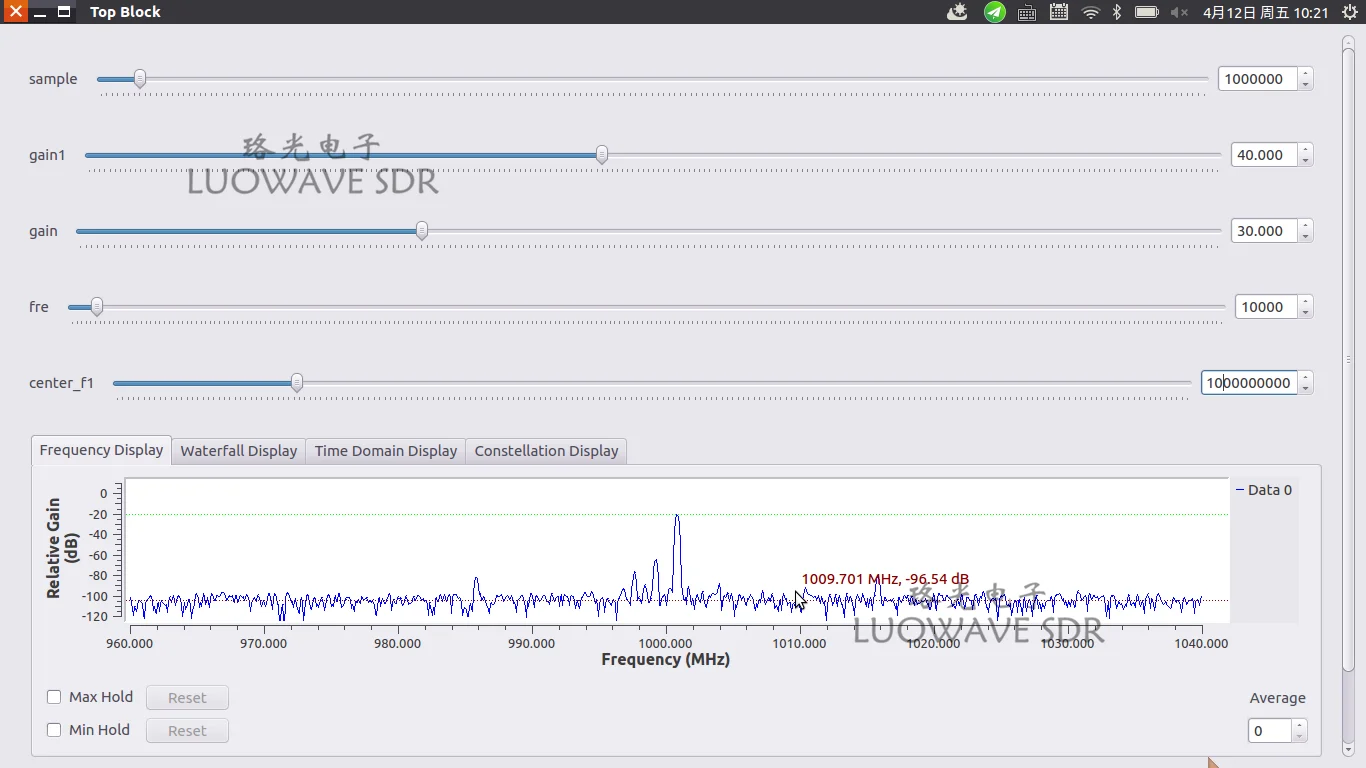Unmute the system volume icon
Image resolution: width=1366 pixels, height=768 pixels.
click(1177, 12)
